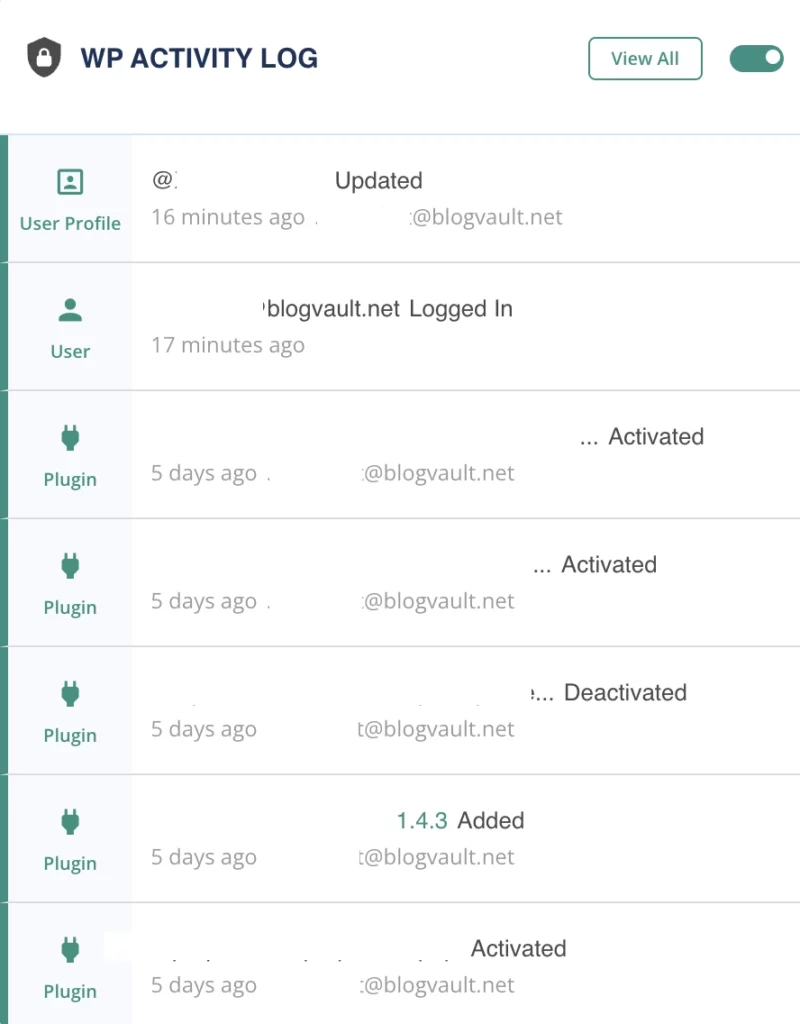Click the User Profile sidebar label
The width and height of the screenshot is (800, 1024).
69,223
